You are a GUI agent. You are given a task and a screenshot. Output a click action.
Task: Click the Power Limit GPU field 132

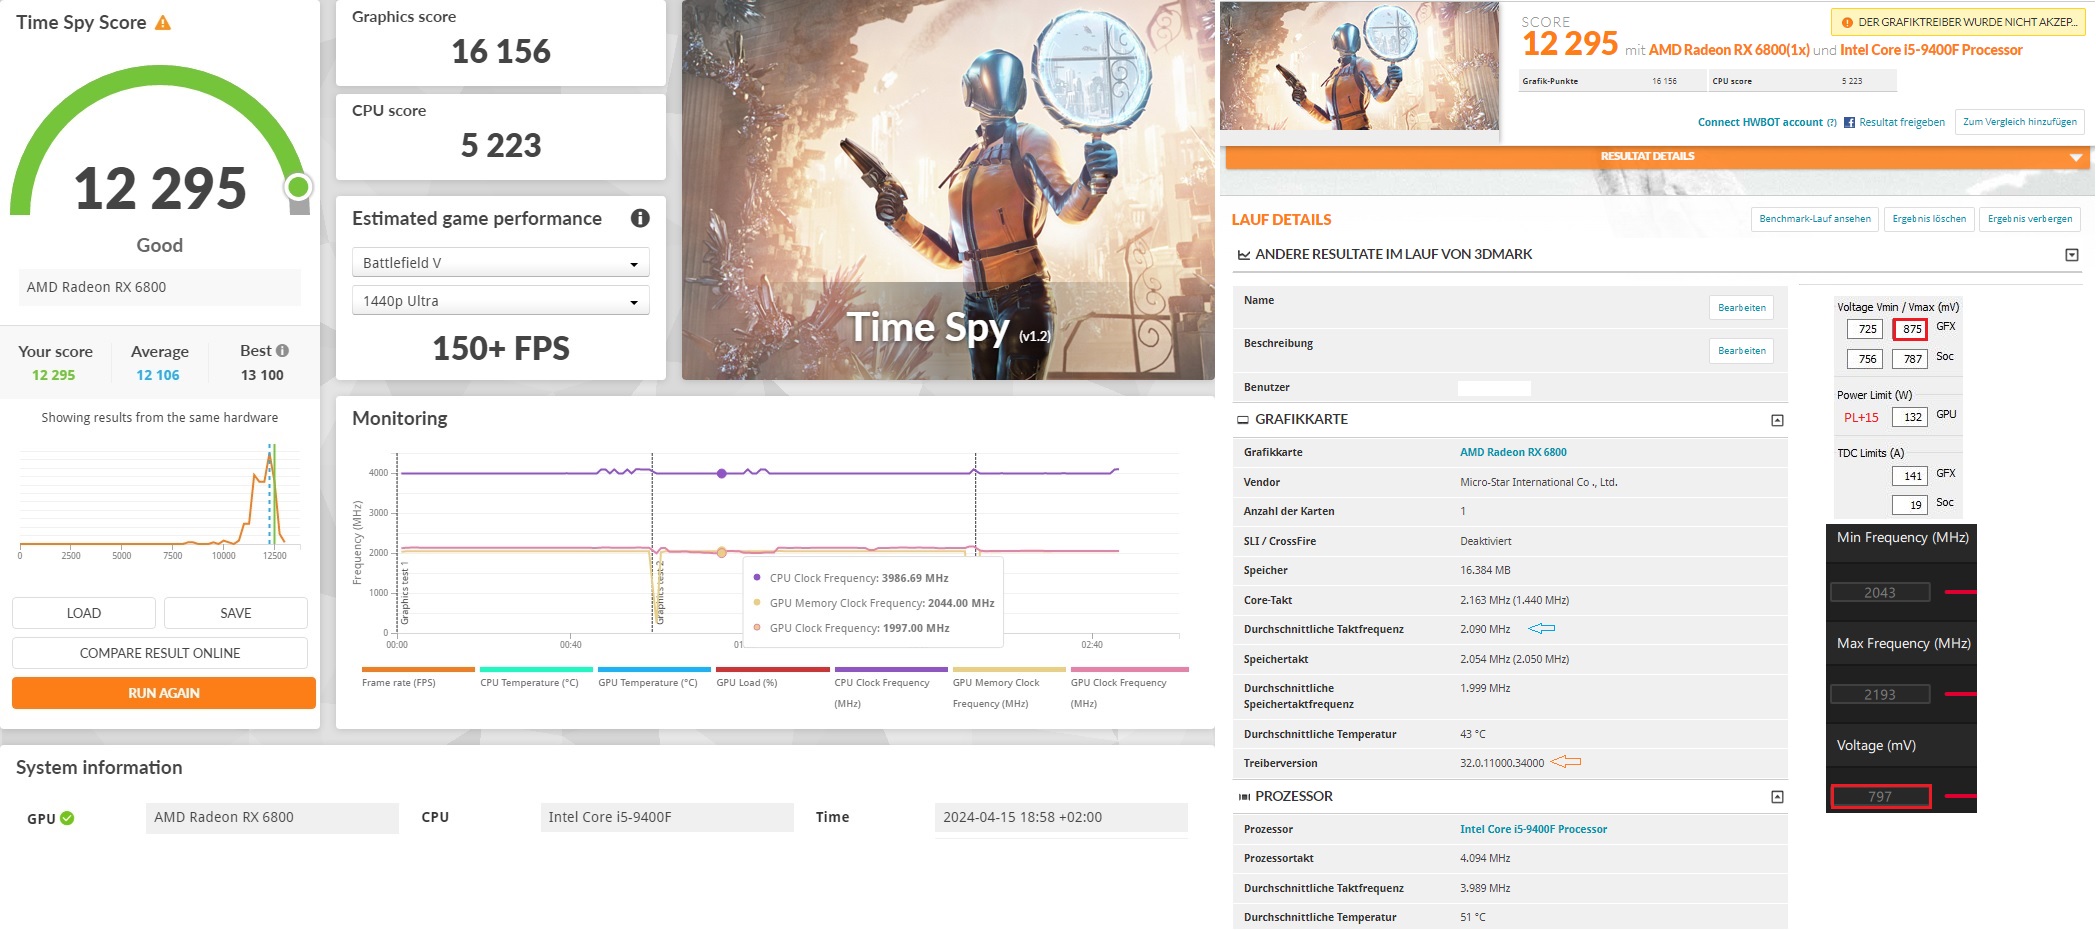1910,417
